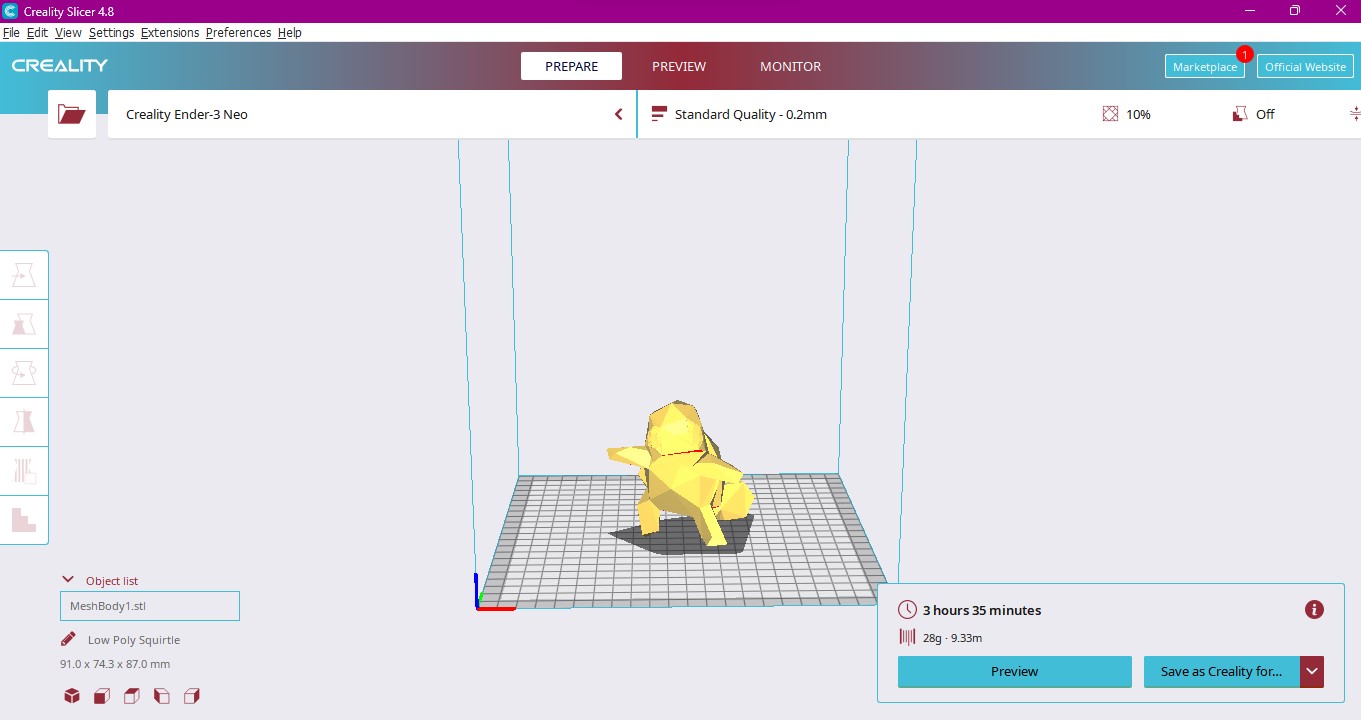Click the Creality logo
The height and width of the screenshot is (720, 1361).
coord(60,66)
